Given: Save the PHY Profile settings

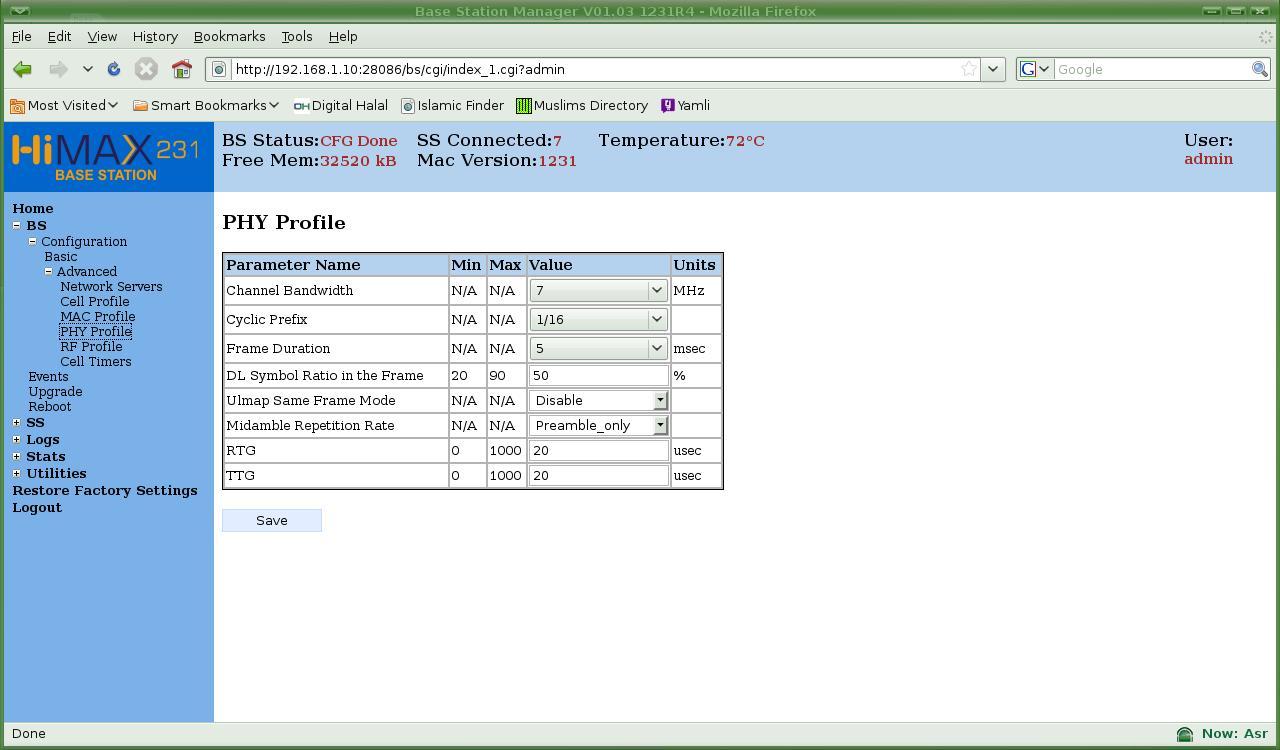Looking at the screenshot, I should [271, 520].
